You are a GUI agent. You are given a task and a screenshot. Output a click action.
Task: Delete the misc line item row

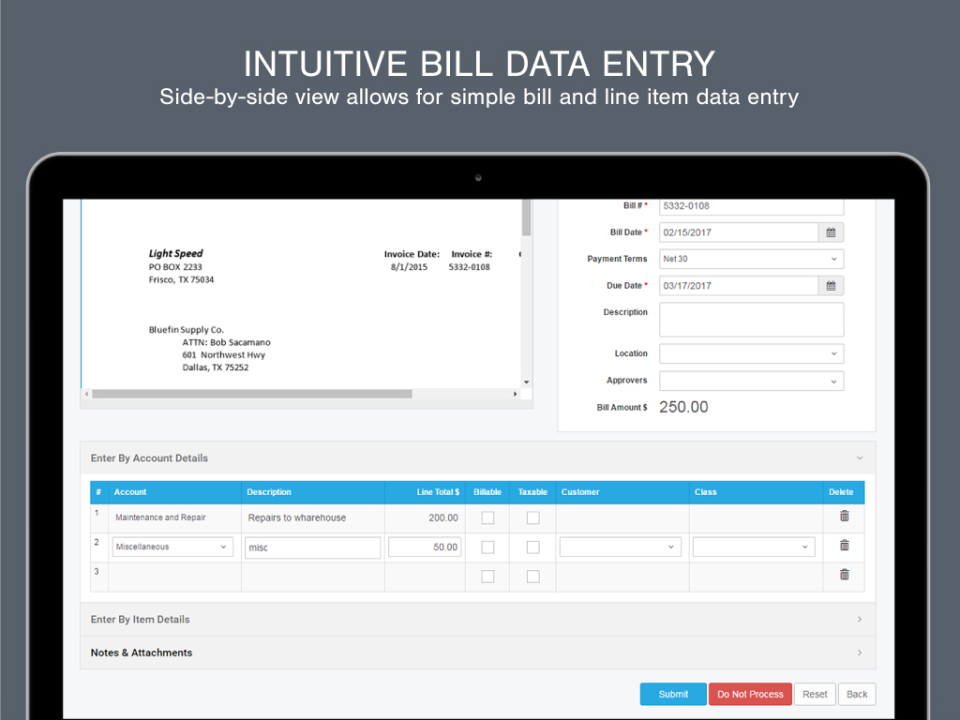[x=843, y=545]
